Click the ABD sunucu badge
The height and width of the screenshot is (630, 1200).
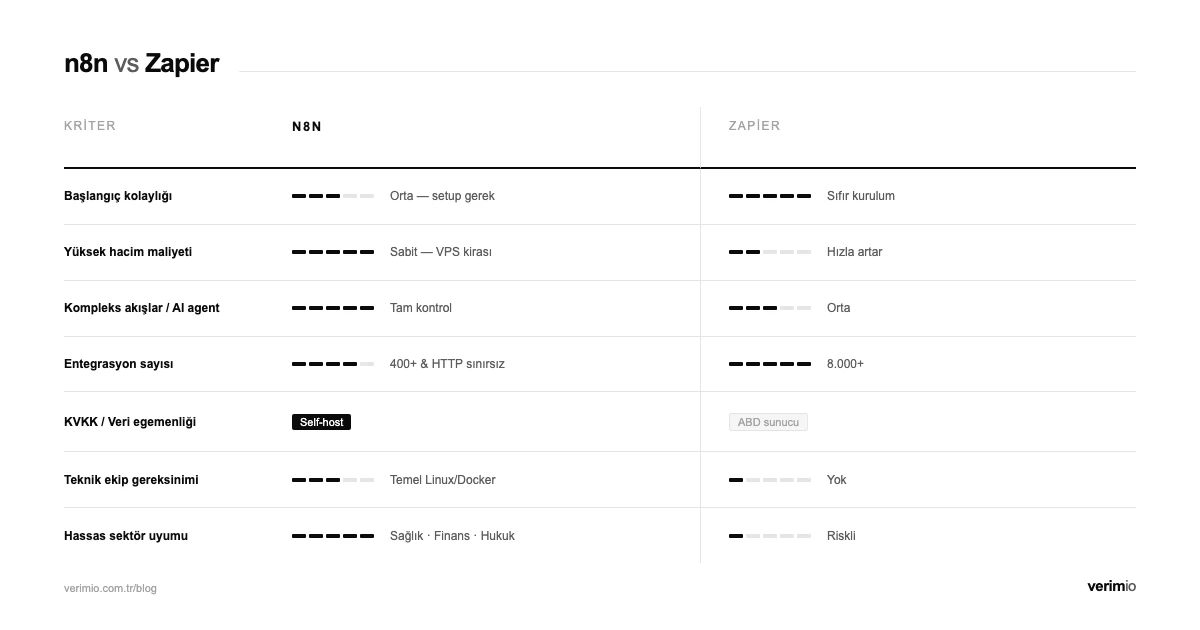(x=768, y=422)
